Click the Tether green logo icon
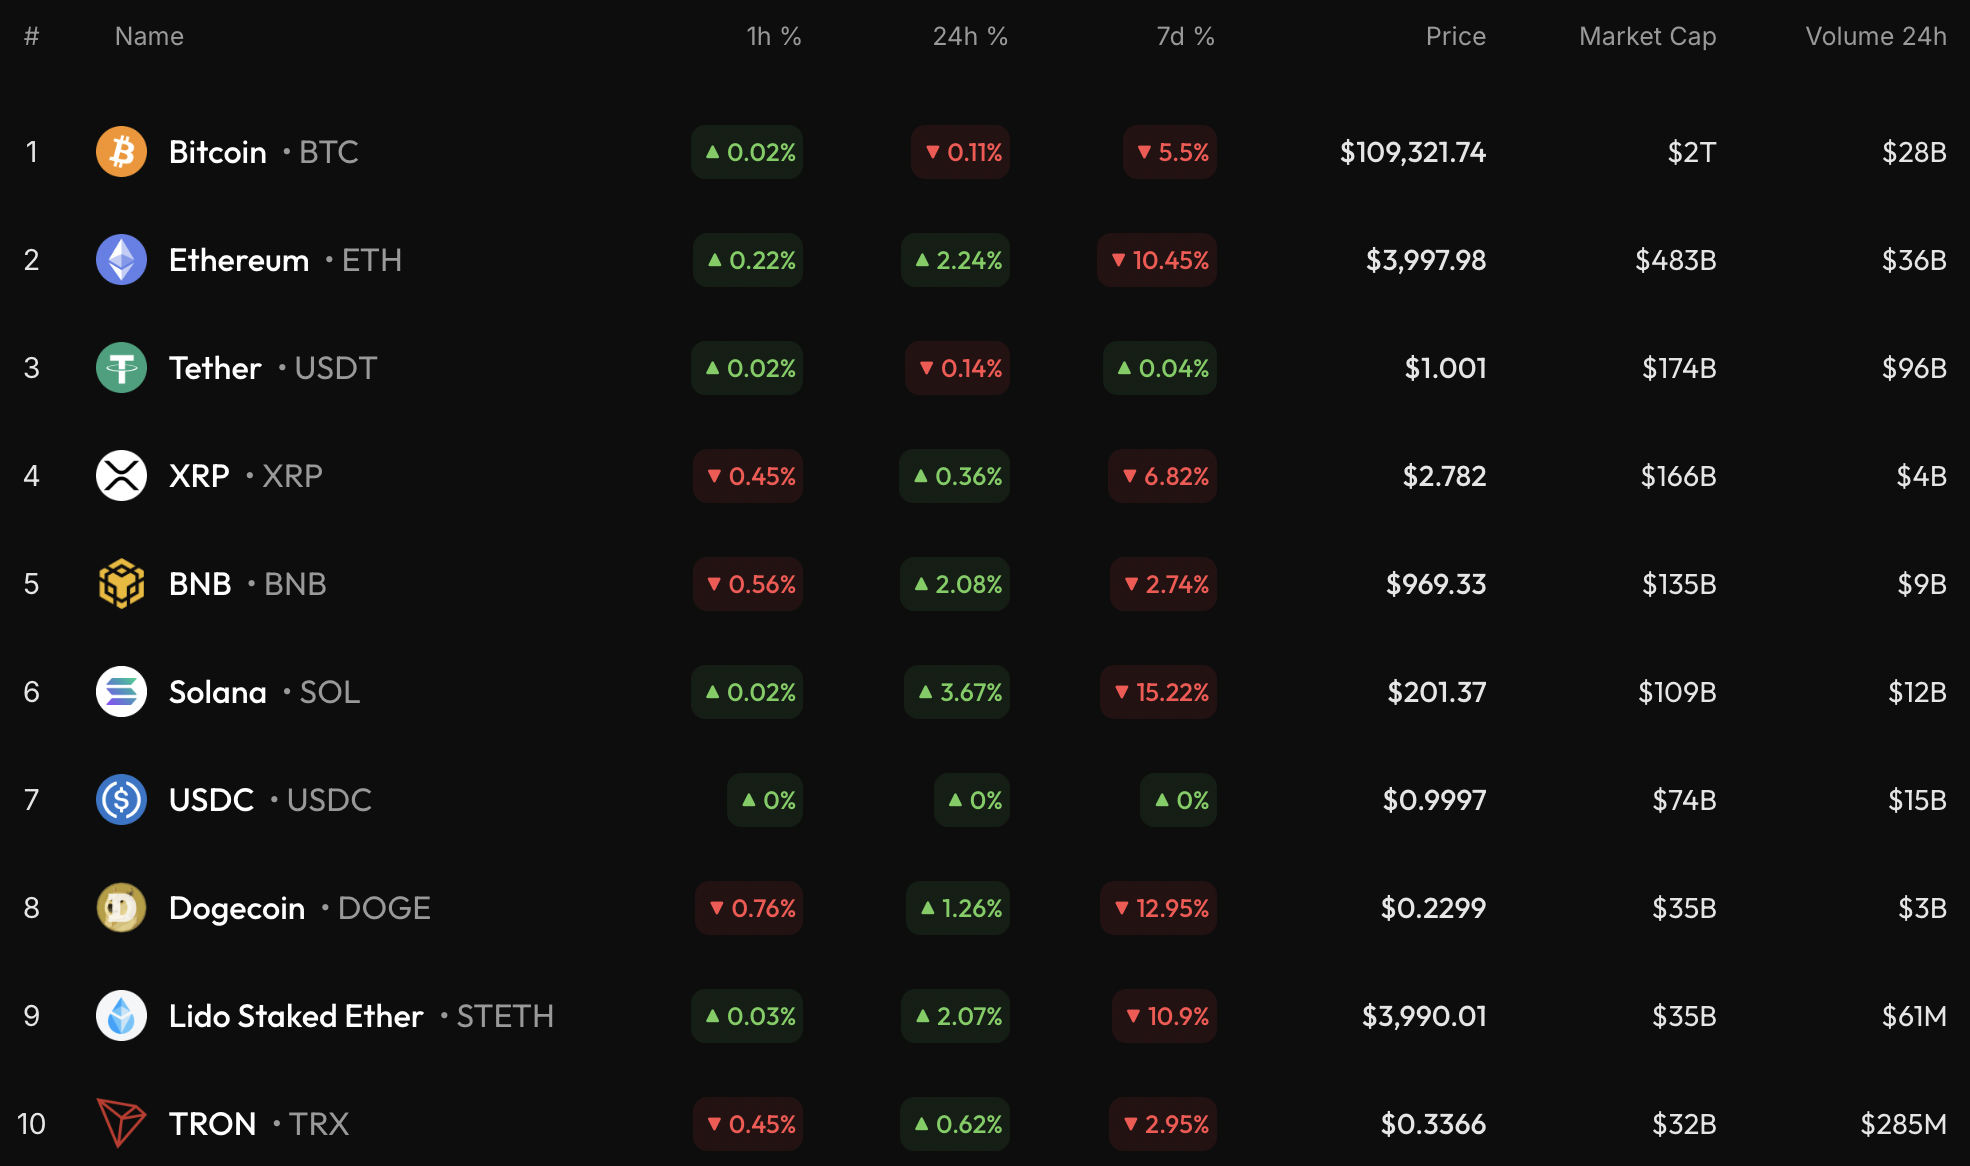Screen dimensions: 1970x1166 click(x=121, y=368)
